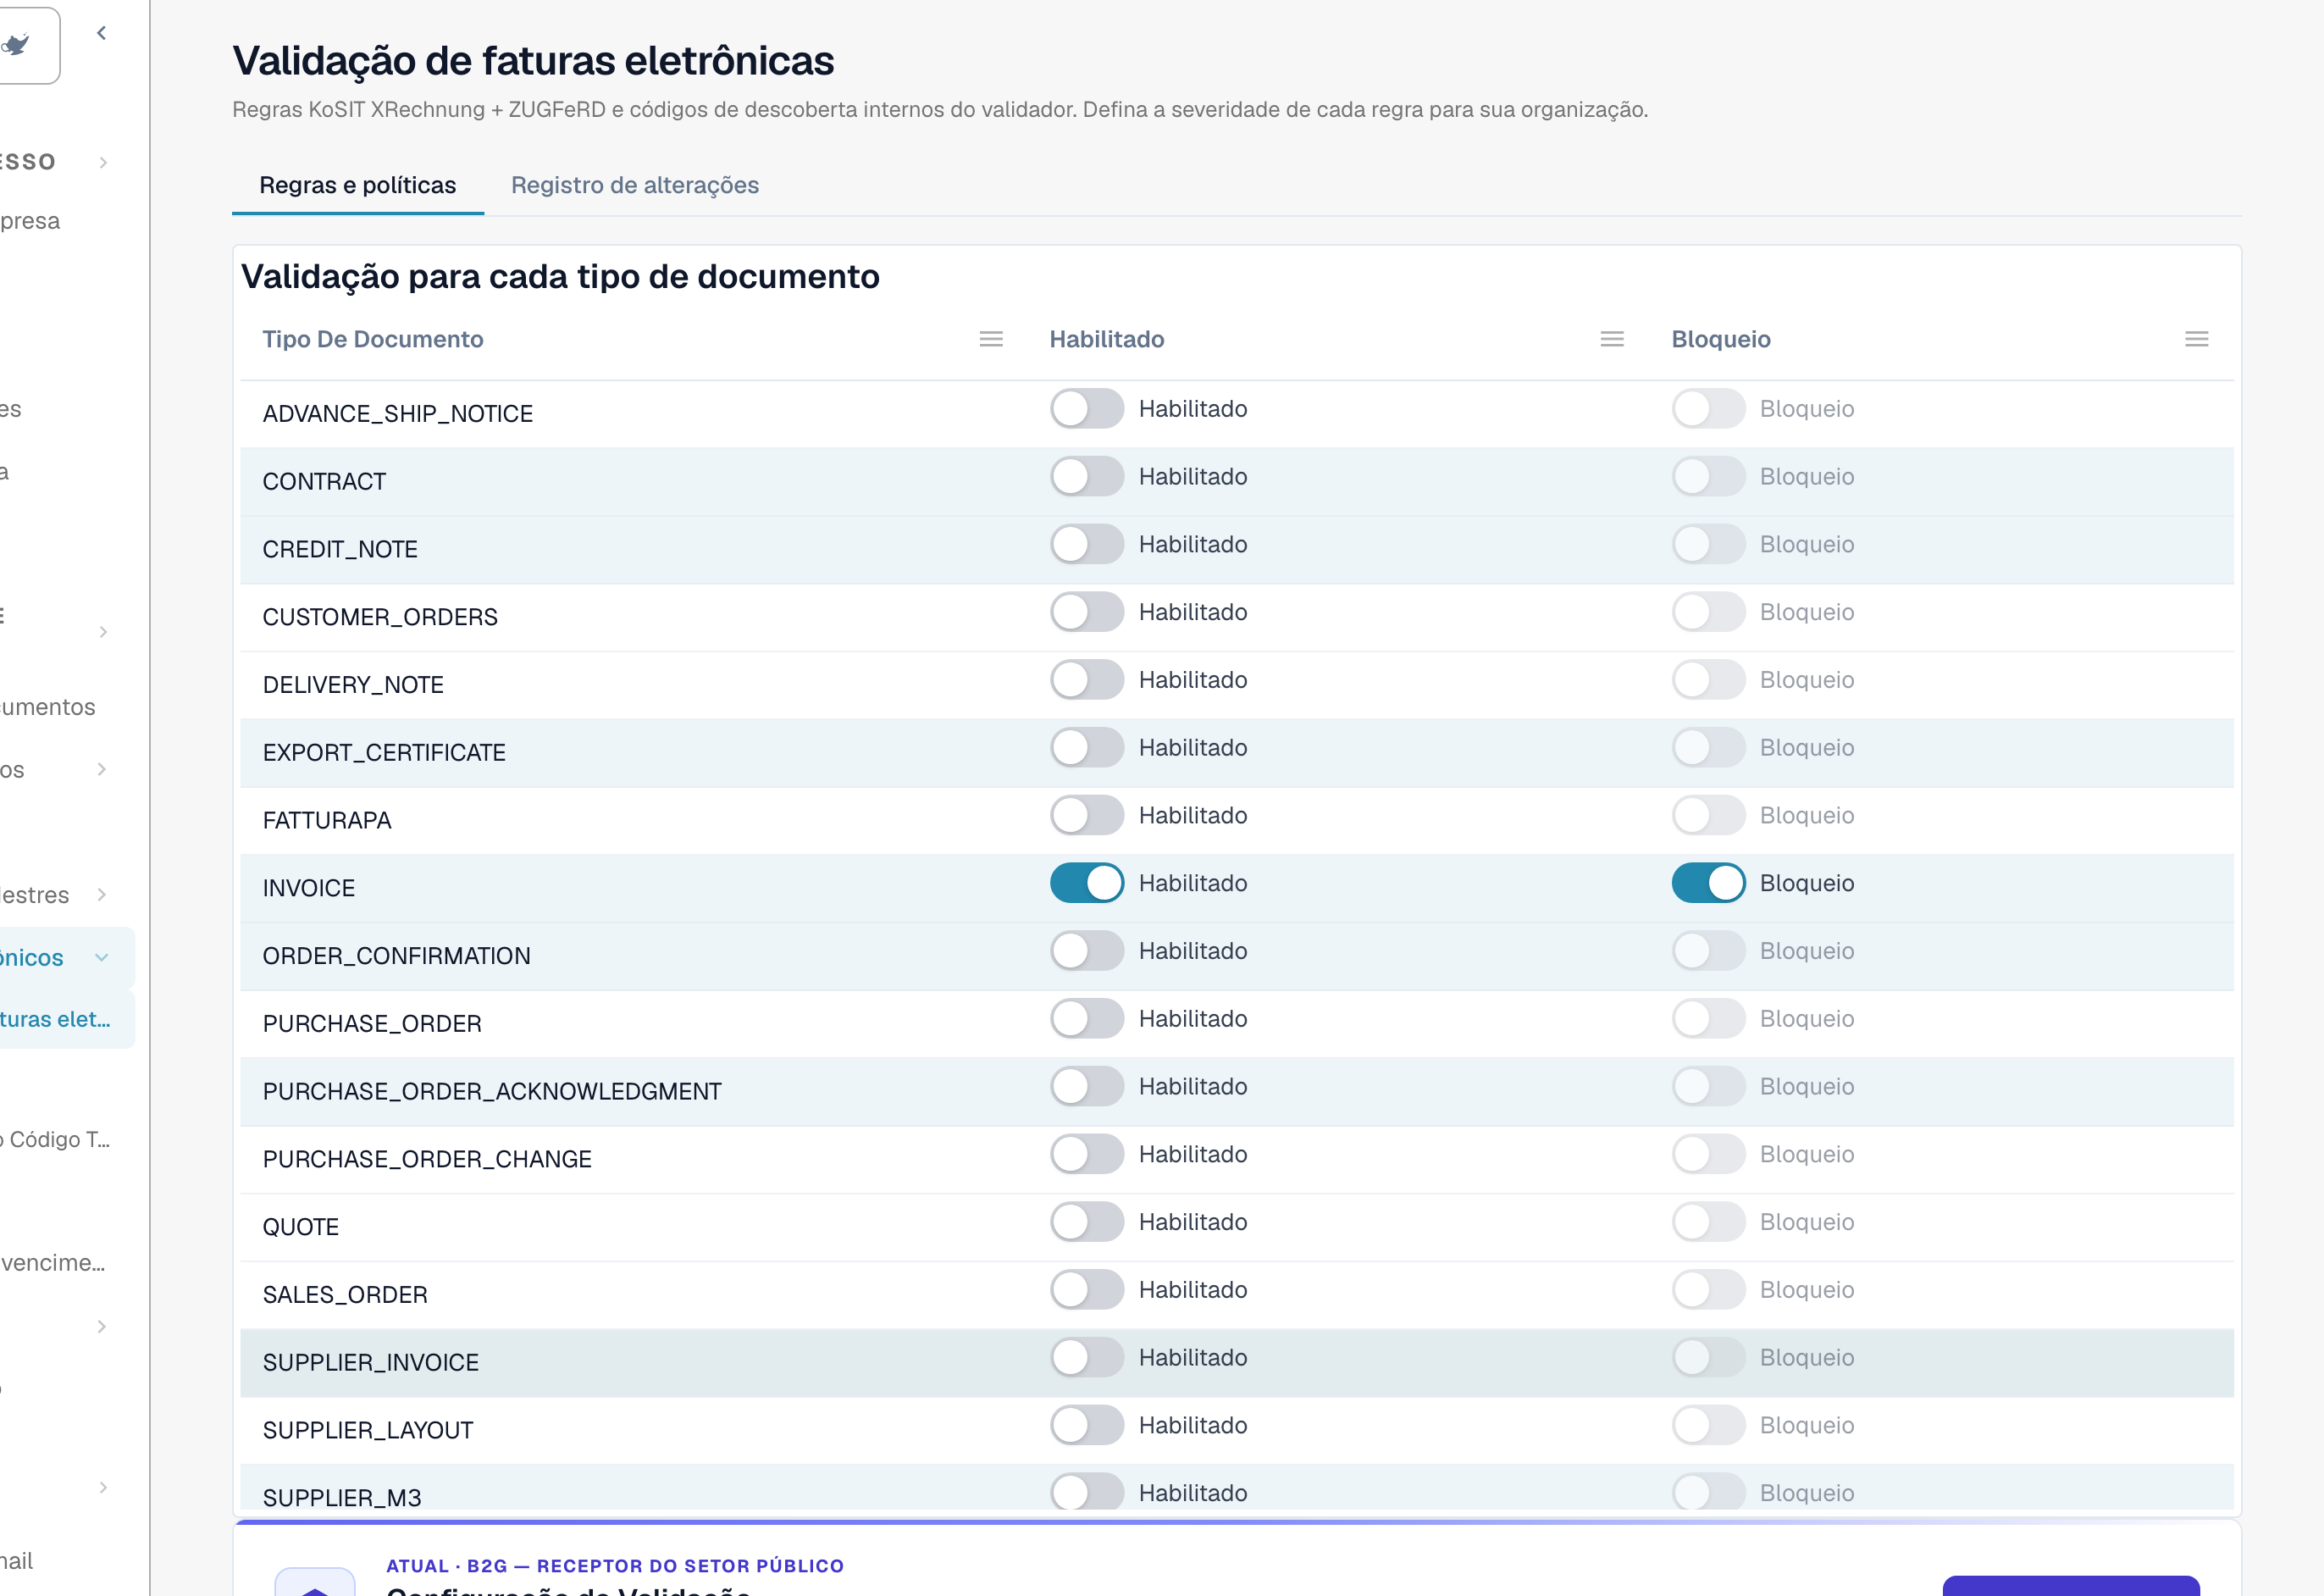2324x1596 pixels.
Task: Enable Habilitado for FATTURAPA
Action: click(1086, 816)
